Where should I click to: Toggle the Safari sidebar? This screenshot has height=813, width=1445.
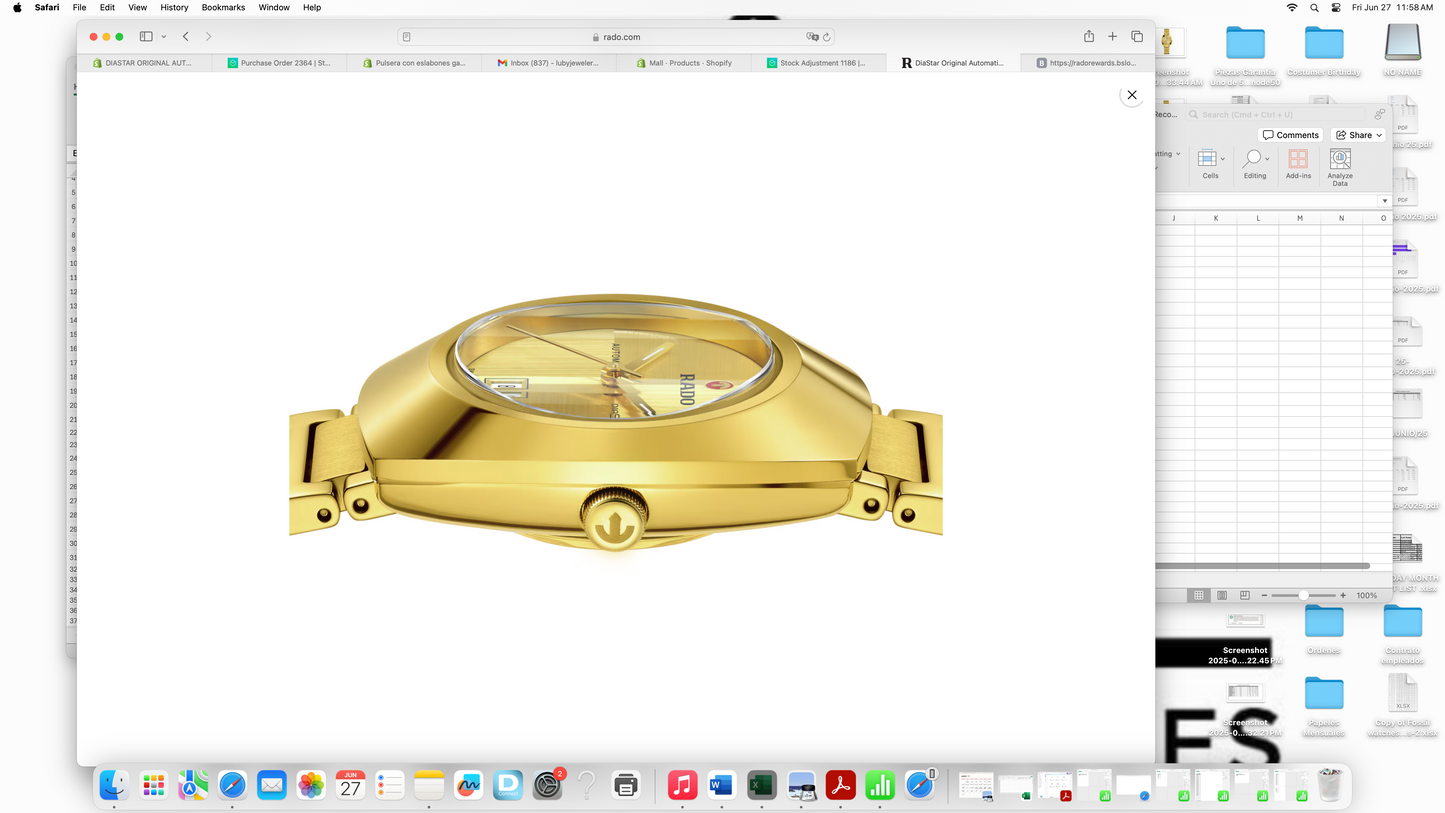pyautogui.click(x=146, y=37)
